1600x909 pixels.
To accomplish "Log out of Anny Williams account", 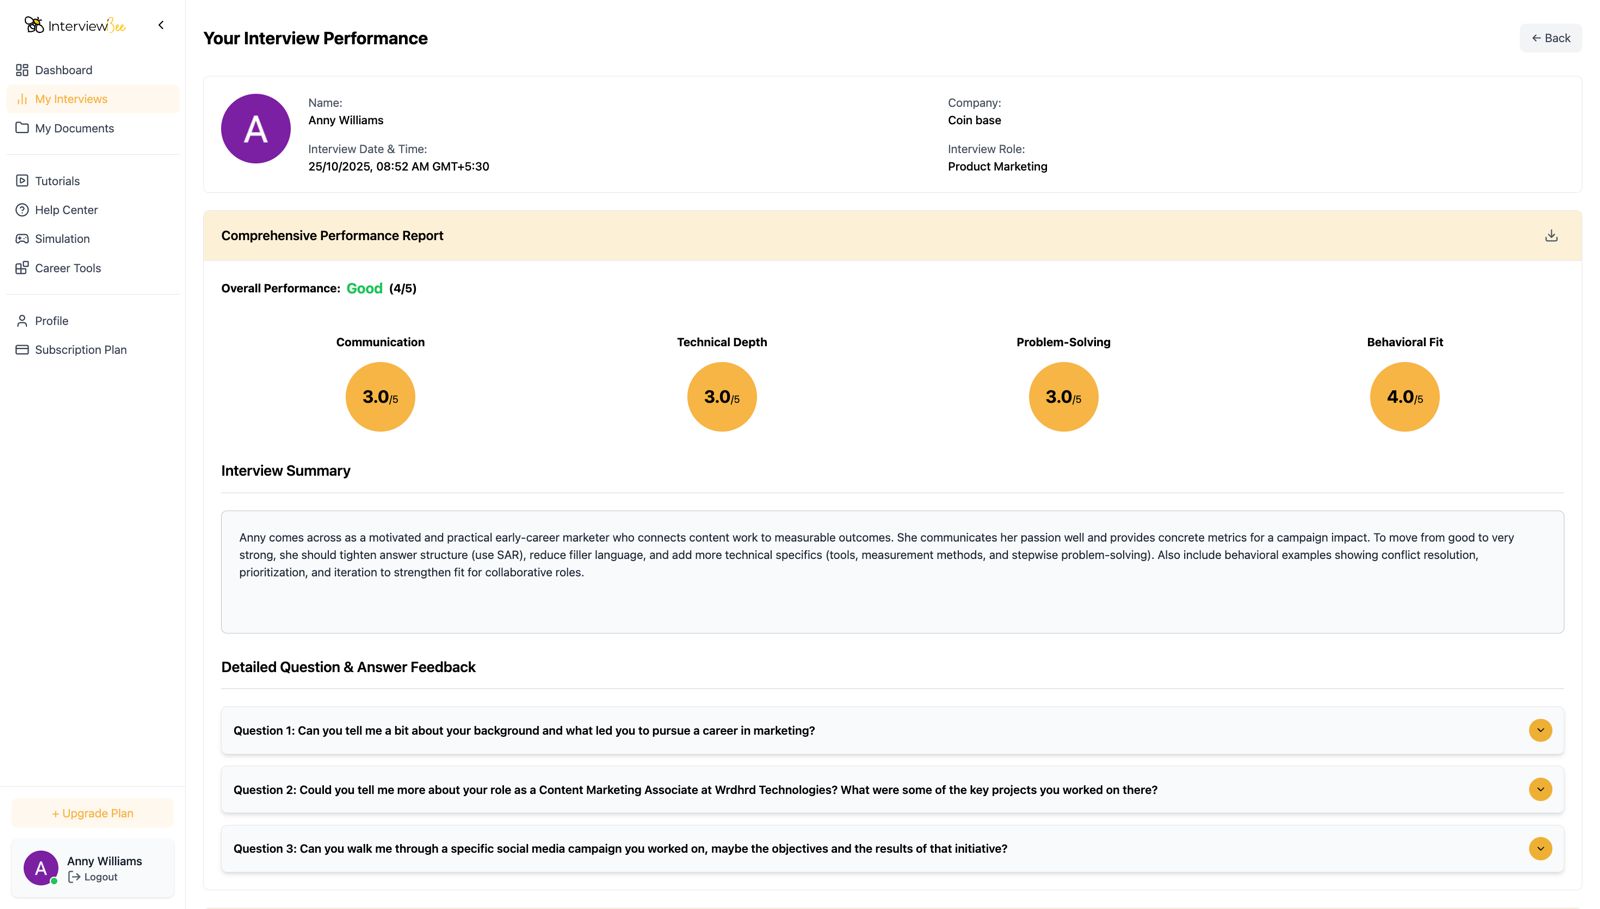I will click(94, 877).
